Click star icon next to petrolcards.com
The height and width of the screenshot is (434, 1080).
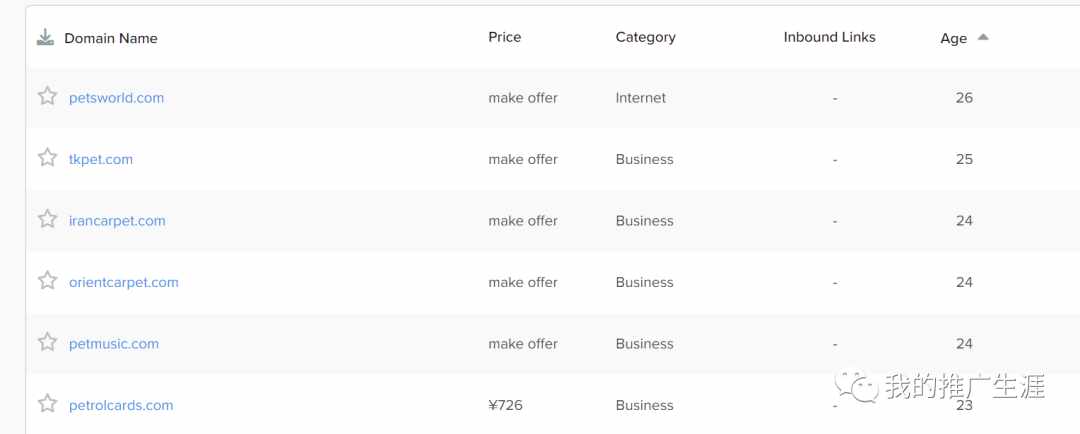point(48,403)
